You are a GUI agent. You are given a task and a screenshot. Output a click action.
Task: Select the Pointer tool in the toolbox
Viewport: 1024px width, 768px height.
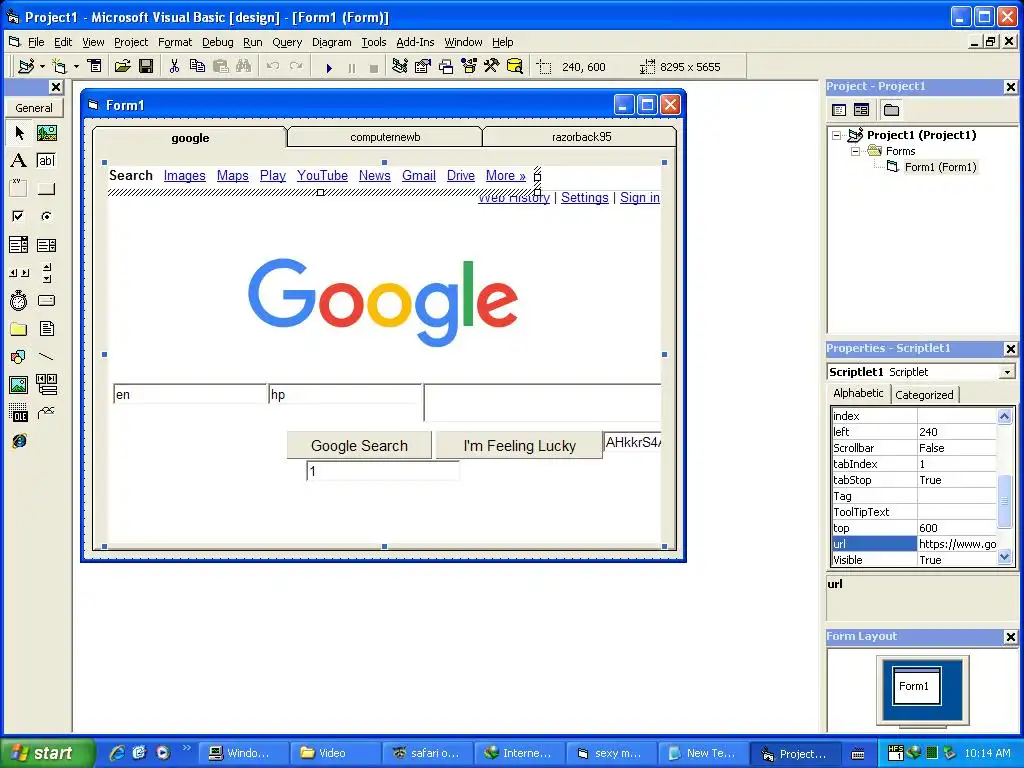19,133
